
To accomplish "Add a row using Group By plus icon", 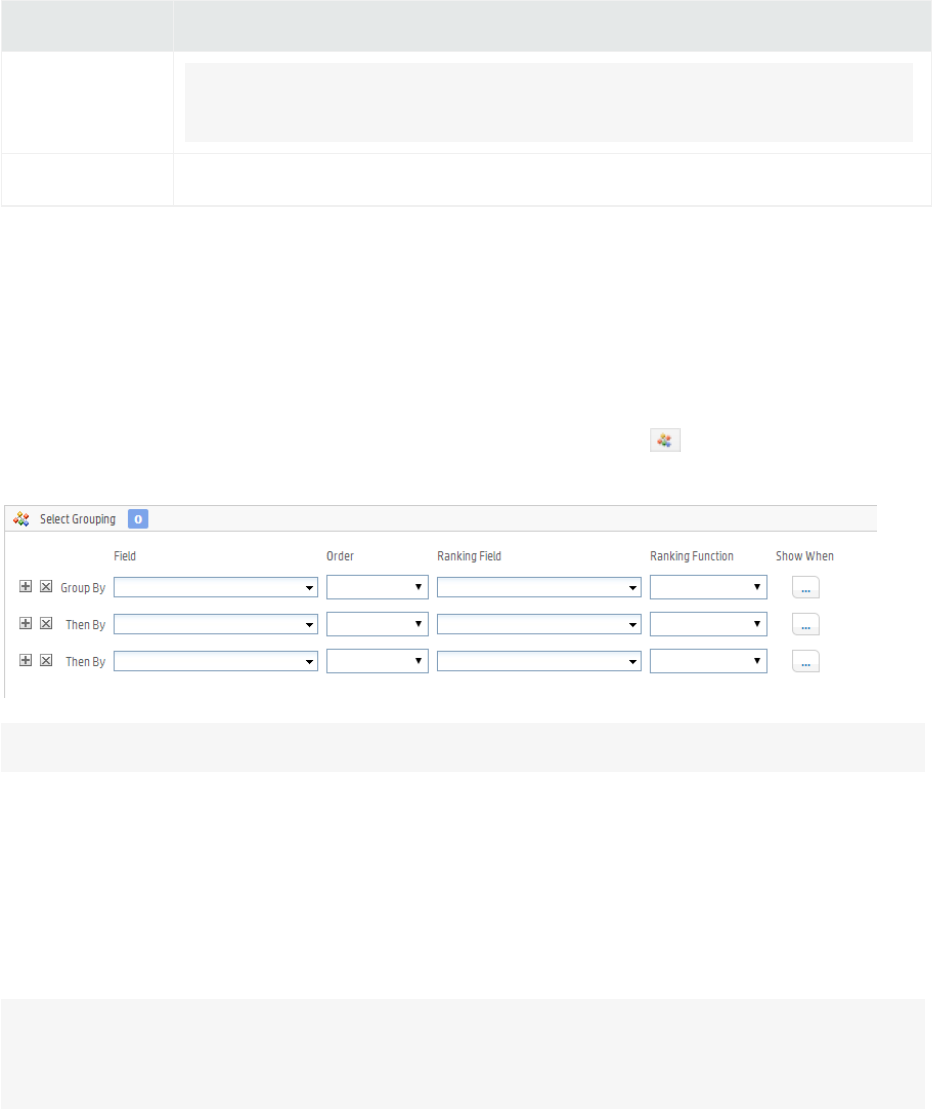I will pyautogui.click(x=26, y=588).
